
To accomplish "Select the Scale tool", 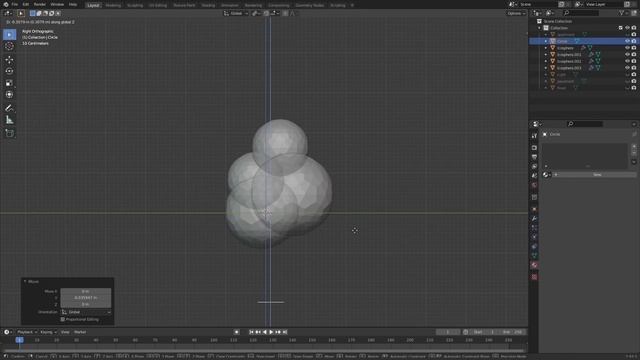I will click(x=9, y=83).
